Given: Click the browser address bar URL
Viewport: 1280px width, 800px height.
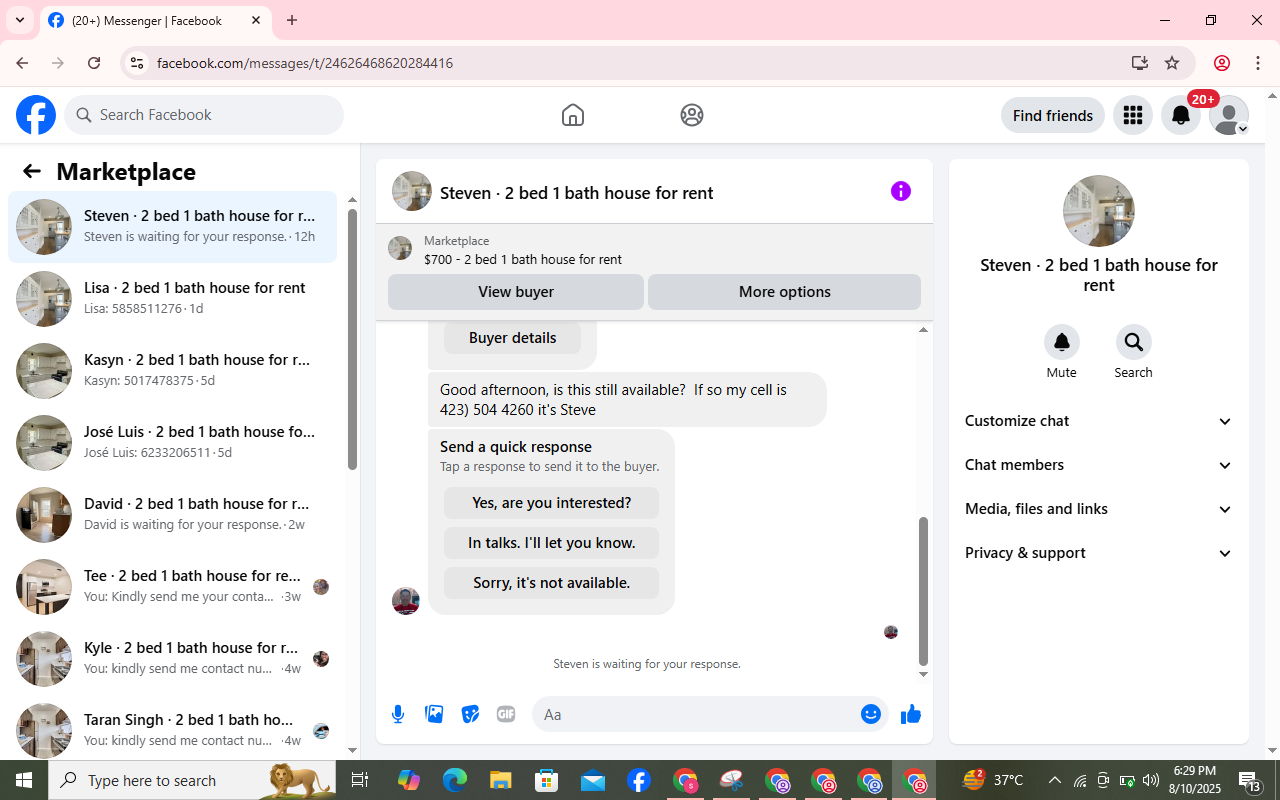Looking at the screenshot, I should click(305, 63).
